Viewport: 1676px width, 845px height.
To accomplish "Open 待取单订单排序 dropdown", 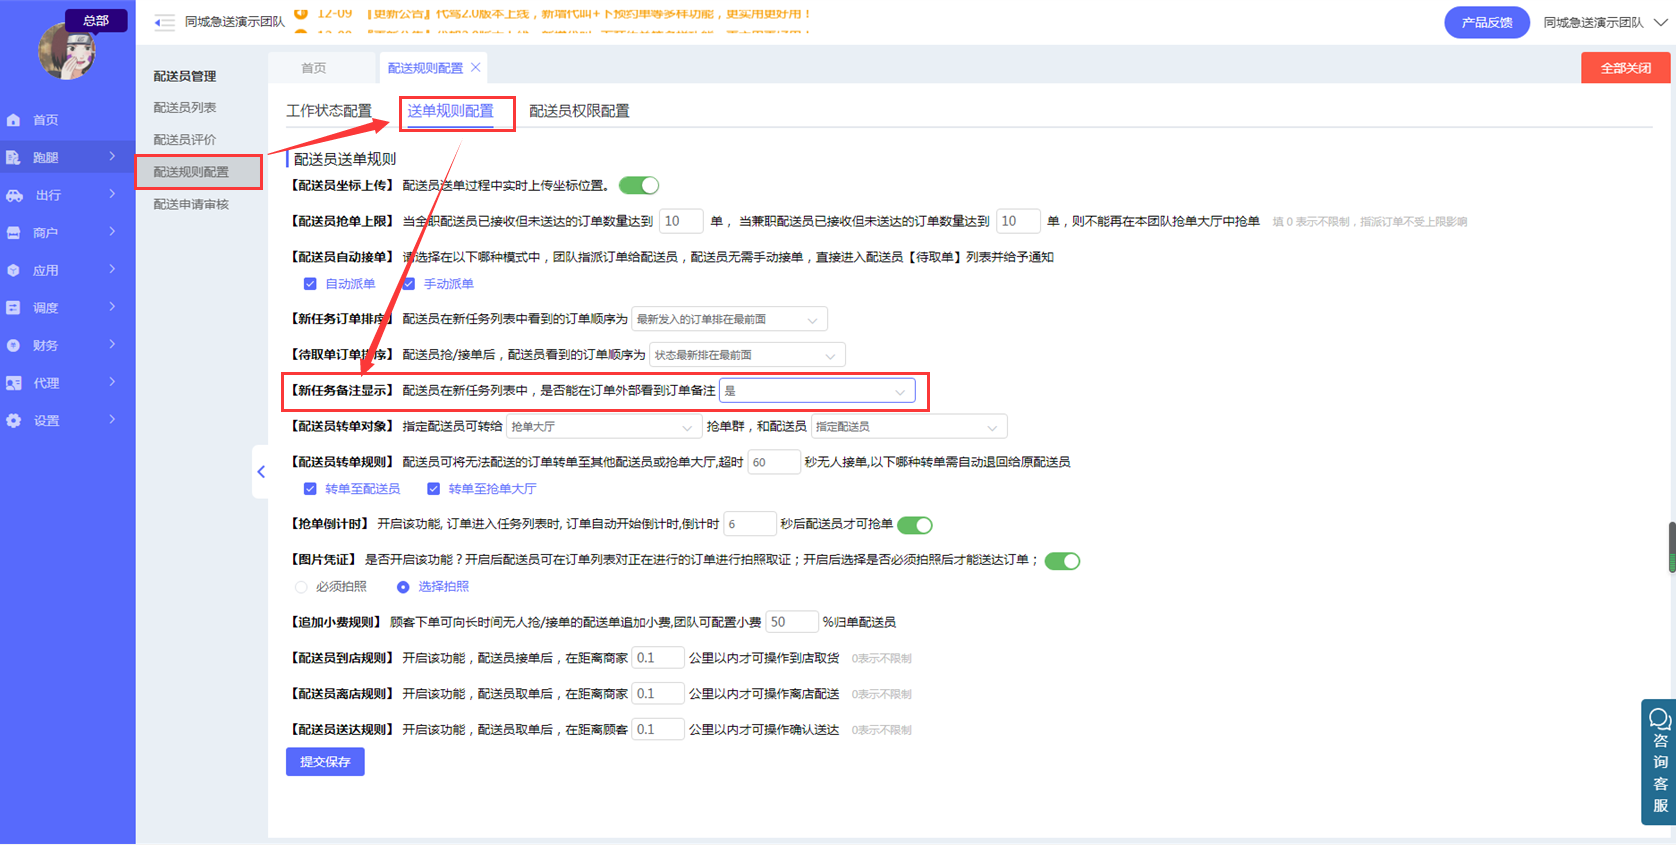I will point(747,355).
